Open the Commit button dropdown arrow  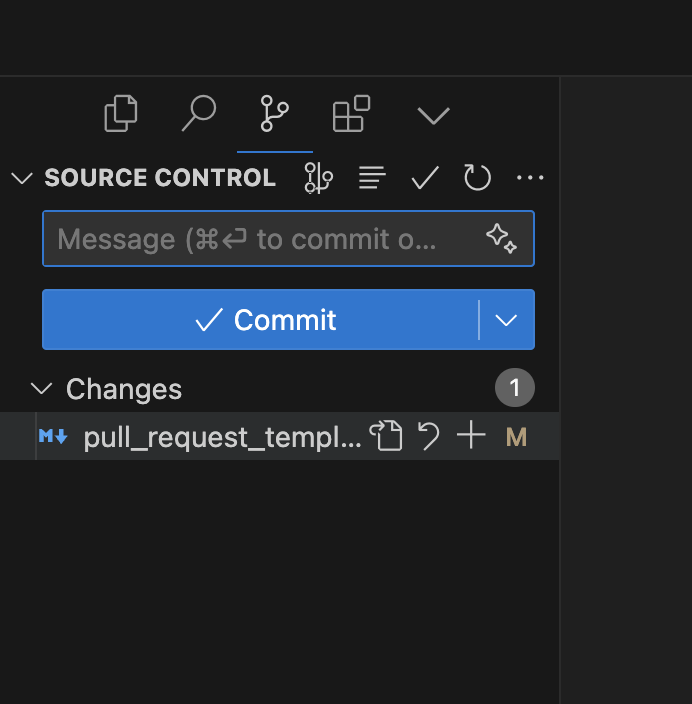coord(507,320)
